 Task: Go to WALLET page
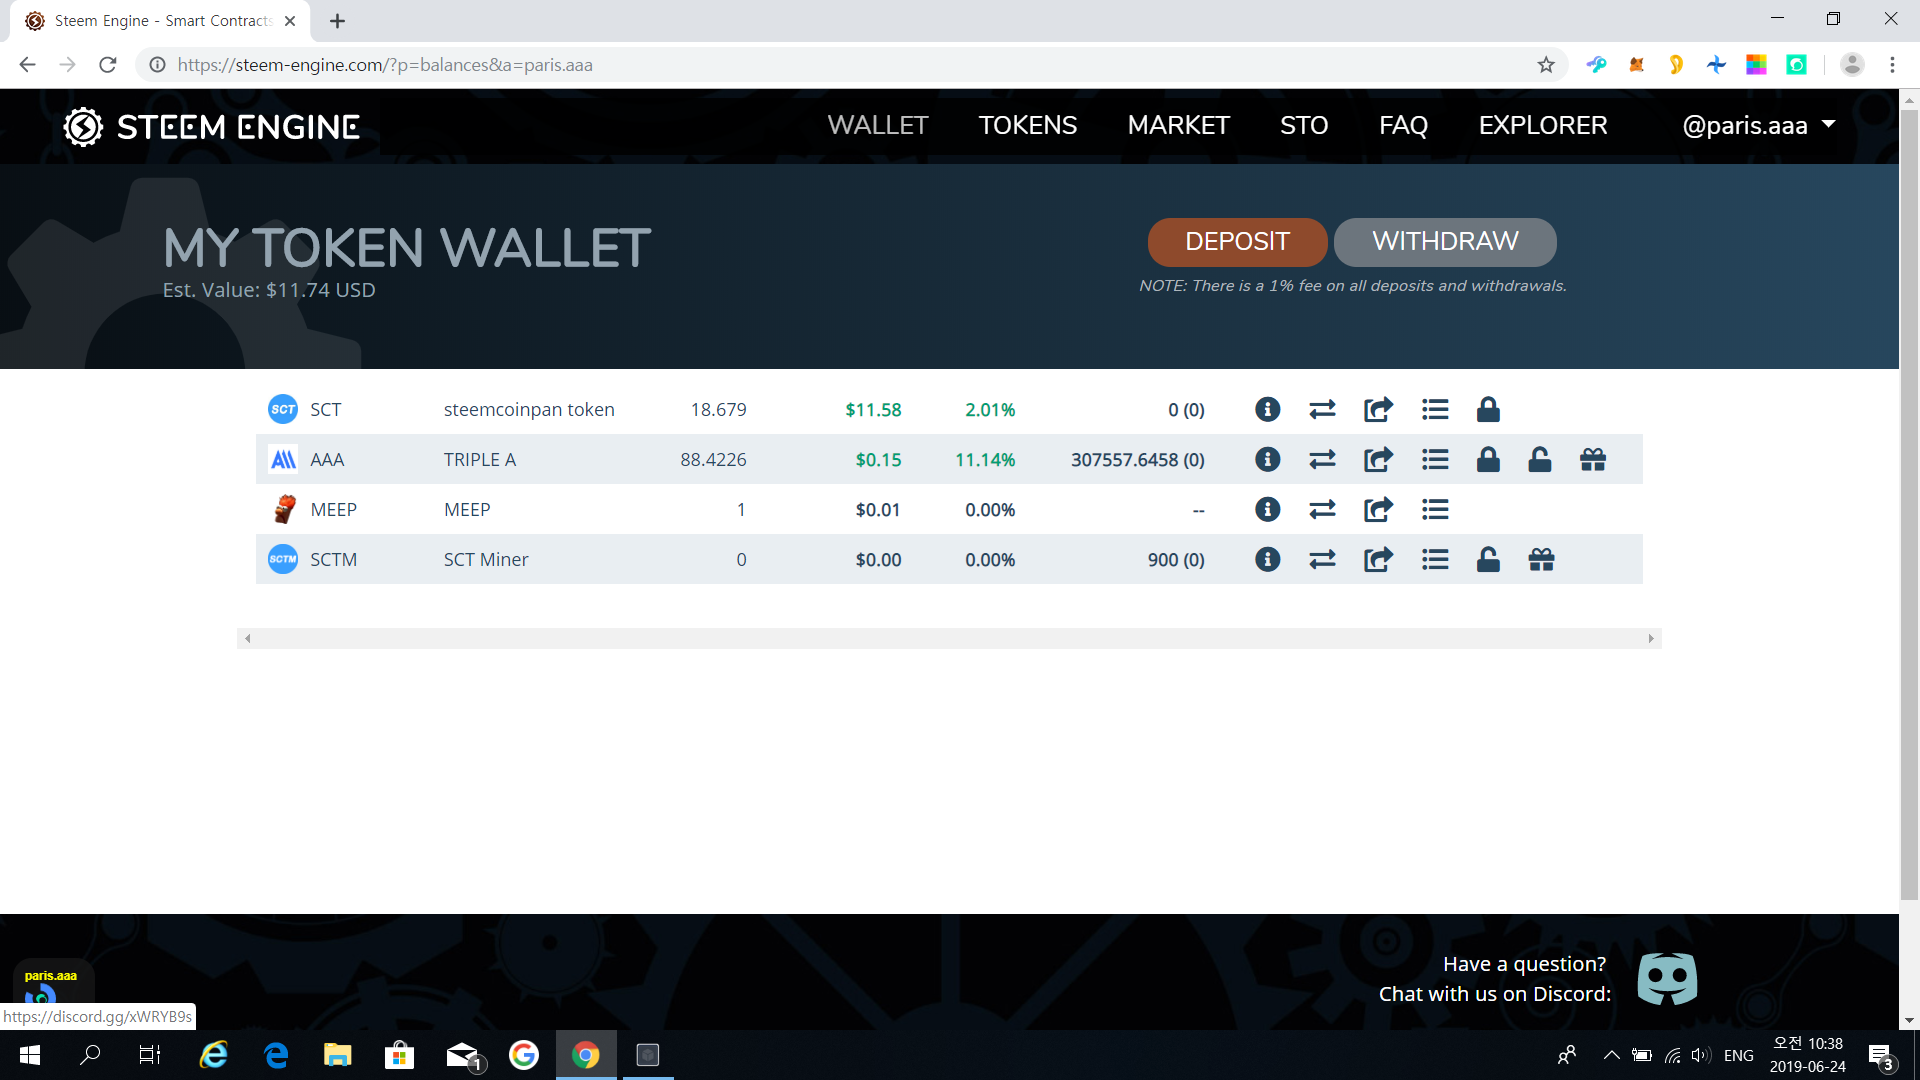877,125
